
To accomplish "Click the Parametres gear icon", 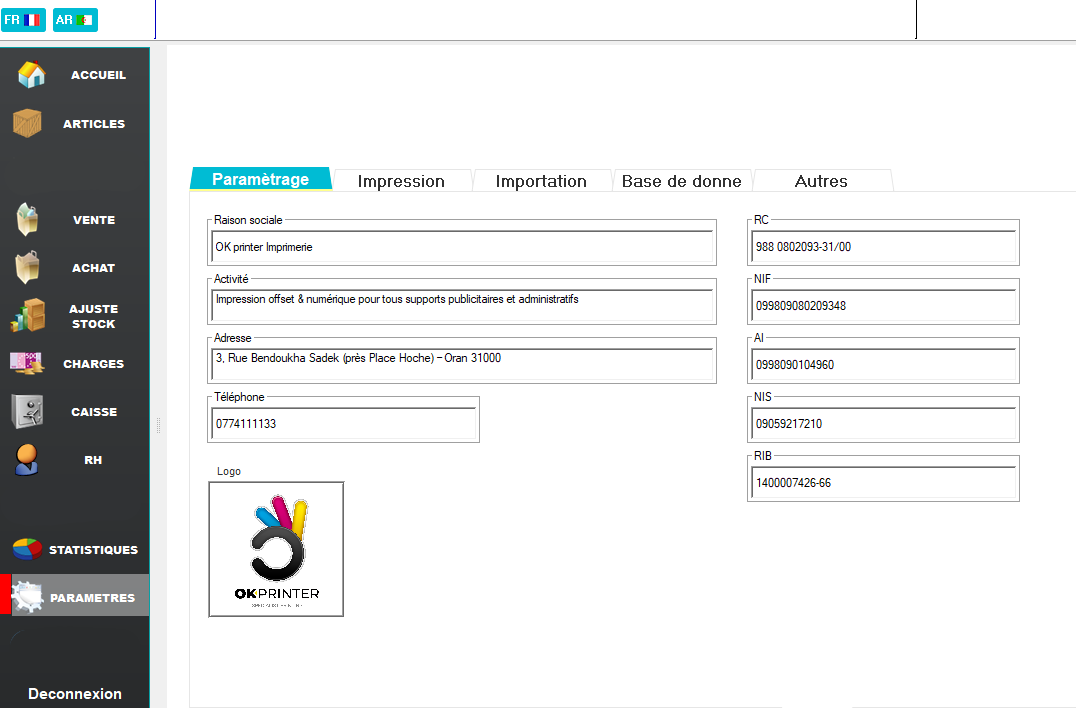I will [29, 597].
